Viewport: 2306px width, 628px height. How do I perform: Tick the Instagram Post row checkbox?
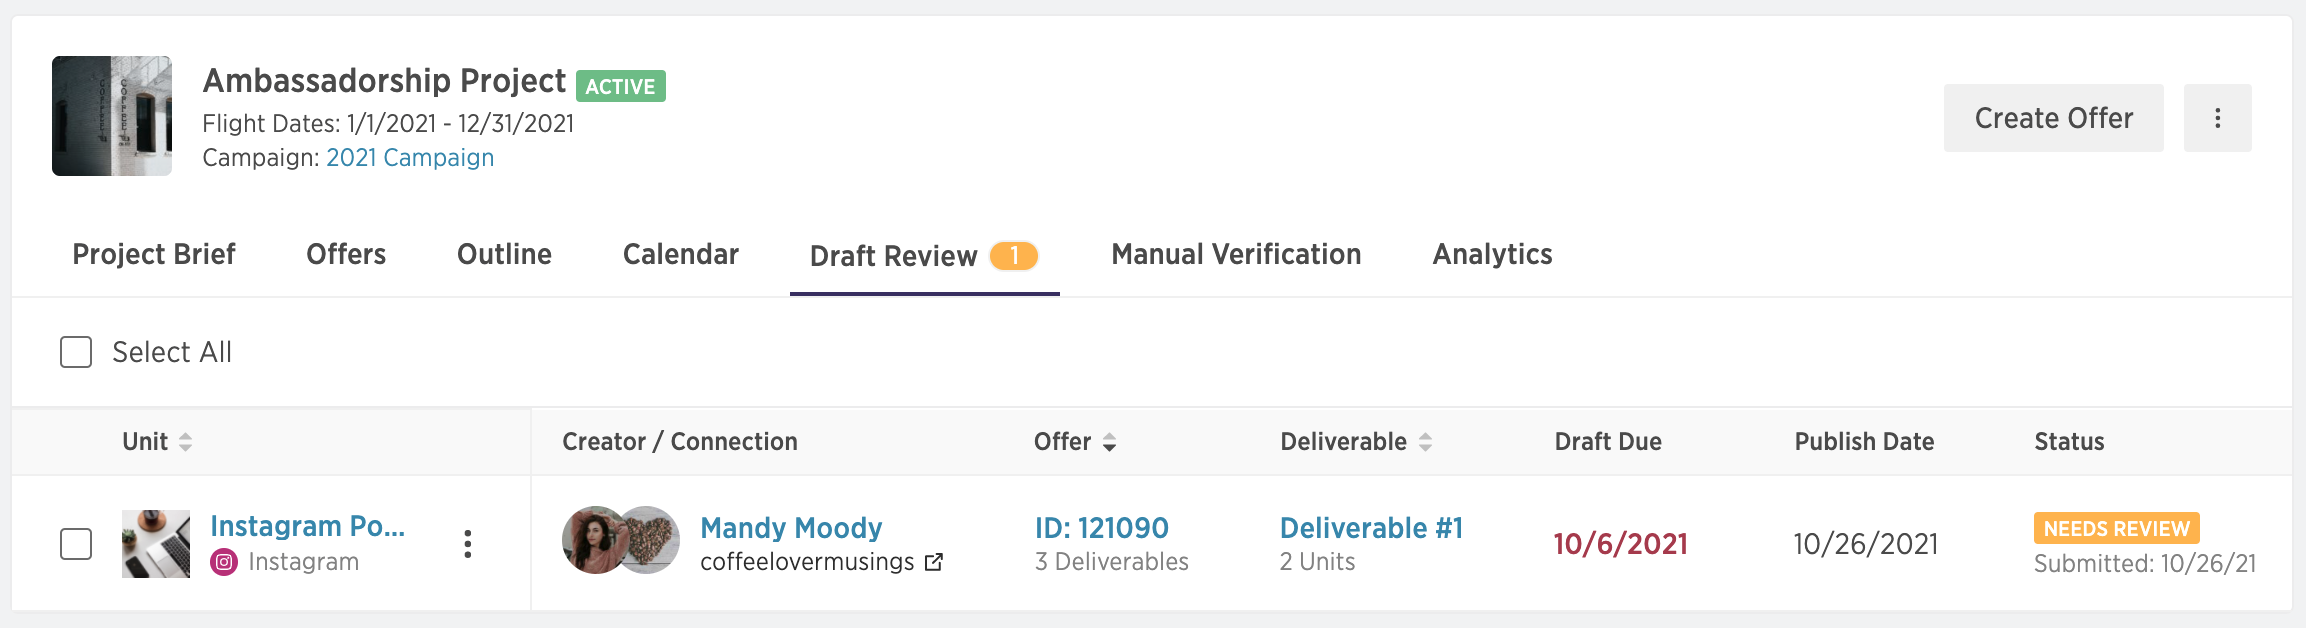tap(76, 544)
